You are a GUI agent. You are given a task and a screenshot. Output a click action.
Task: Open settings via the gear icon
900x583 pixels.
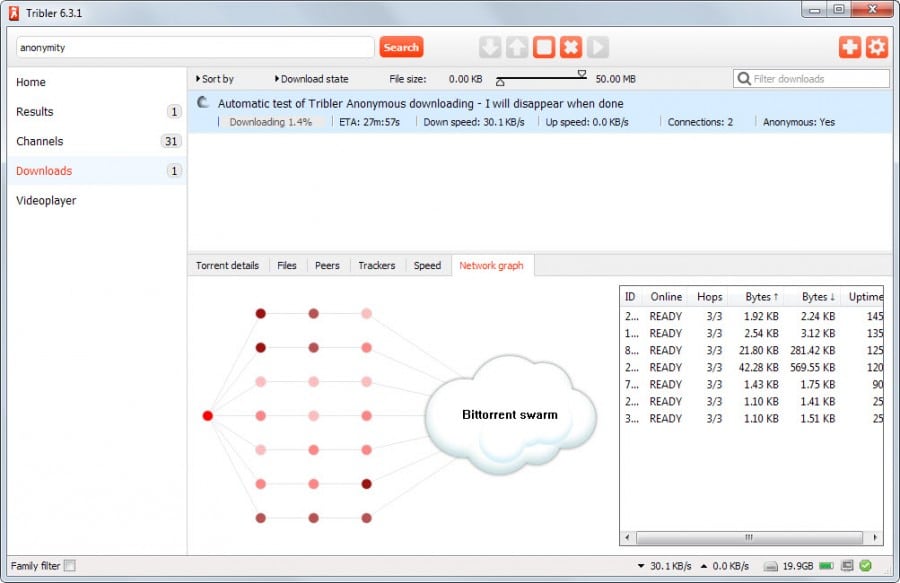pyautogui.click(x=876, y=47)
